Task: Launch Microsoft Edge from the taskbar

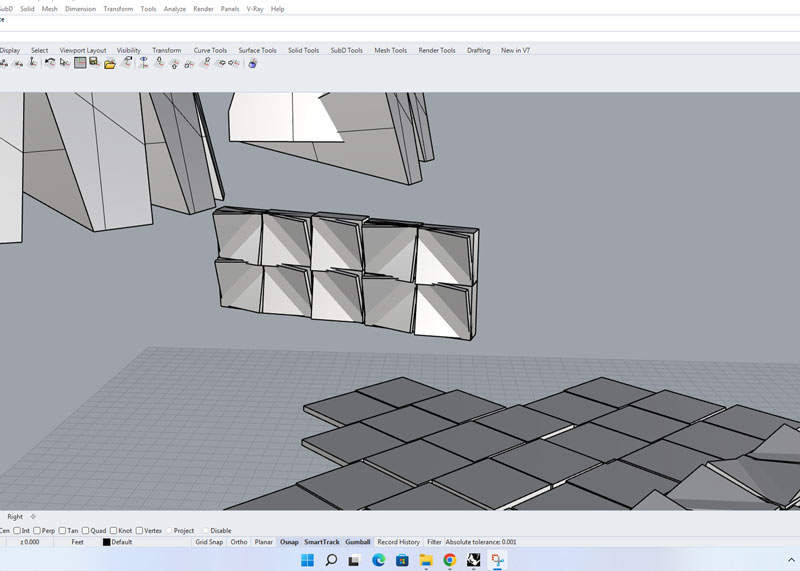Action: tap(379, 560)
